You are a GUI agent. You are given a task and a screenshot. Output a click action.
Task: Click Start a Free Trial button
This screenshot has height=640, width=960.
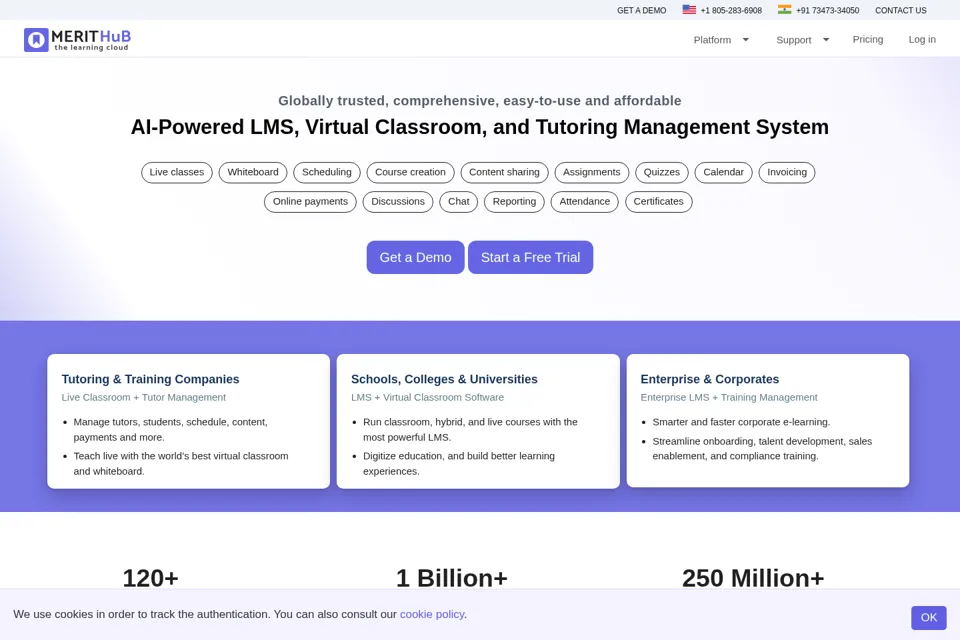click(530, 257)
